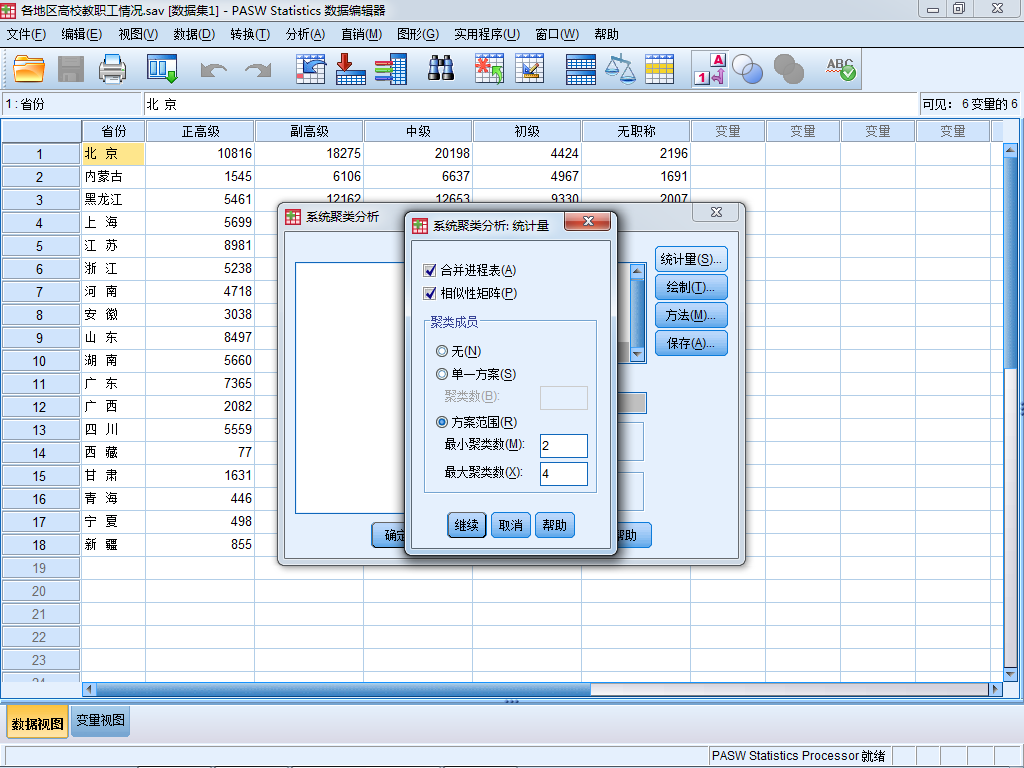Image resolution: width=1024 pixels, height=768 pixels.
Task: Recall recently used dialogs icon
Action: tap(162, 69)
